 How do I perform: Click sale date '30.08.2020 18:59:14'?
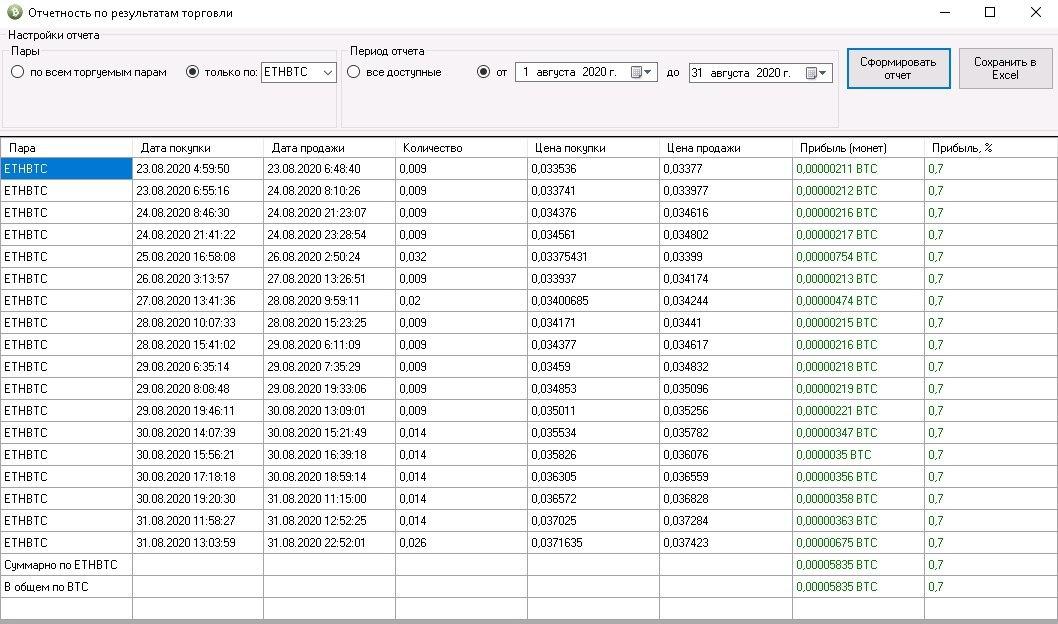(x=329, y=477)
